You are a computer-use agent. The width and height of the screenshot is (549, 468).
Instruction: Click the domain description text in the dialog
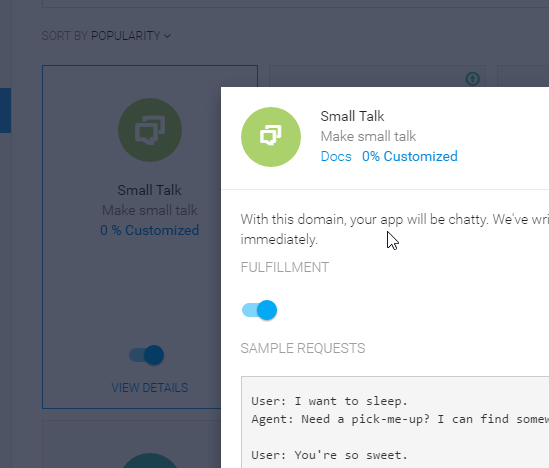395,229
